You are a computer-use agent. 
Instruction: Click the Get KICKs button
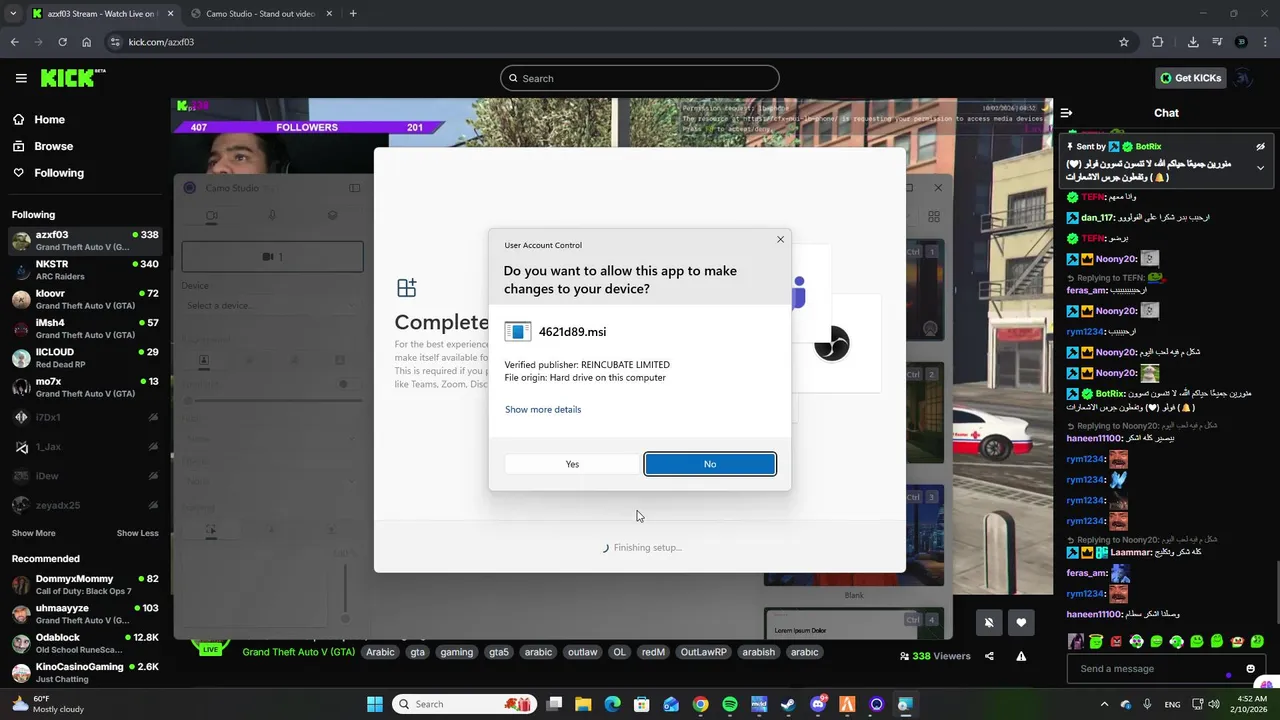pyautogui.click(x=1190, y=78)
